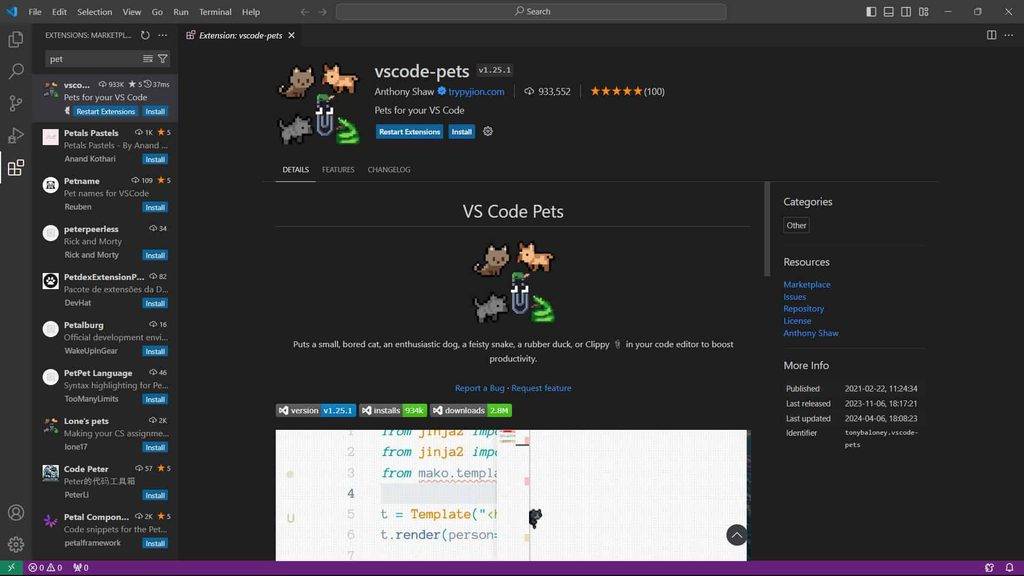This screenshot has width=1024, height=576.
Task: Open the Search view in activity bar
Action: (x=16, y=71)
